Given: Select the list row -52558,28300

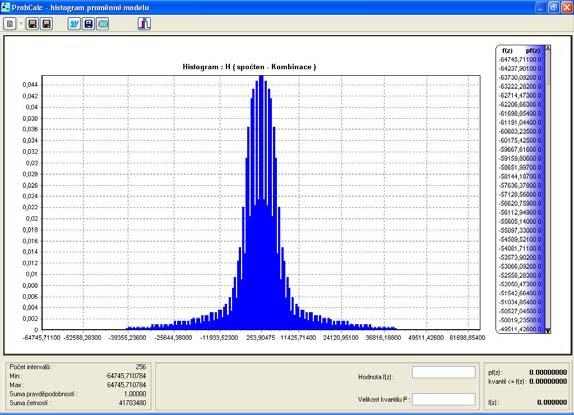Looking at the screenshot, I should tap(520, 275).
